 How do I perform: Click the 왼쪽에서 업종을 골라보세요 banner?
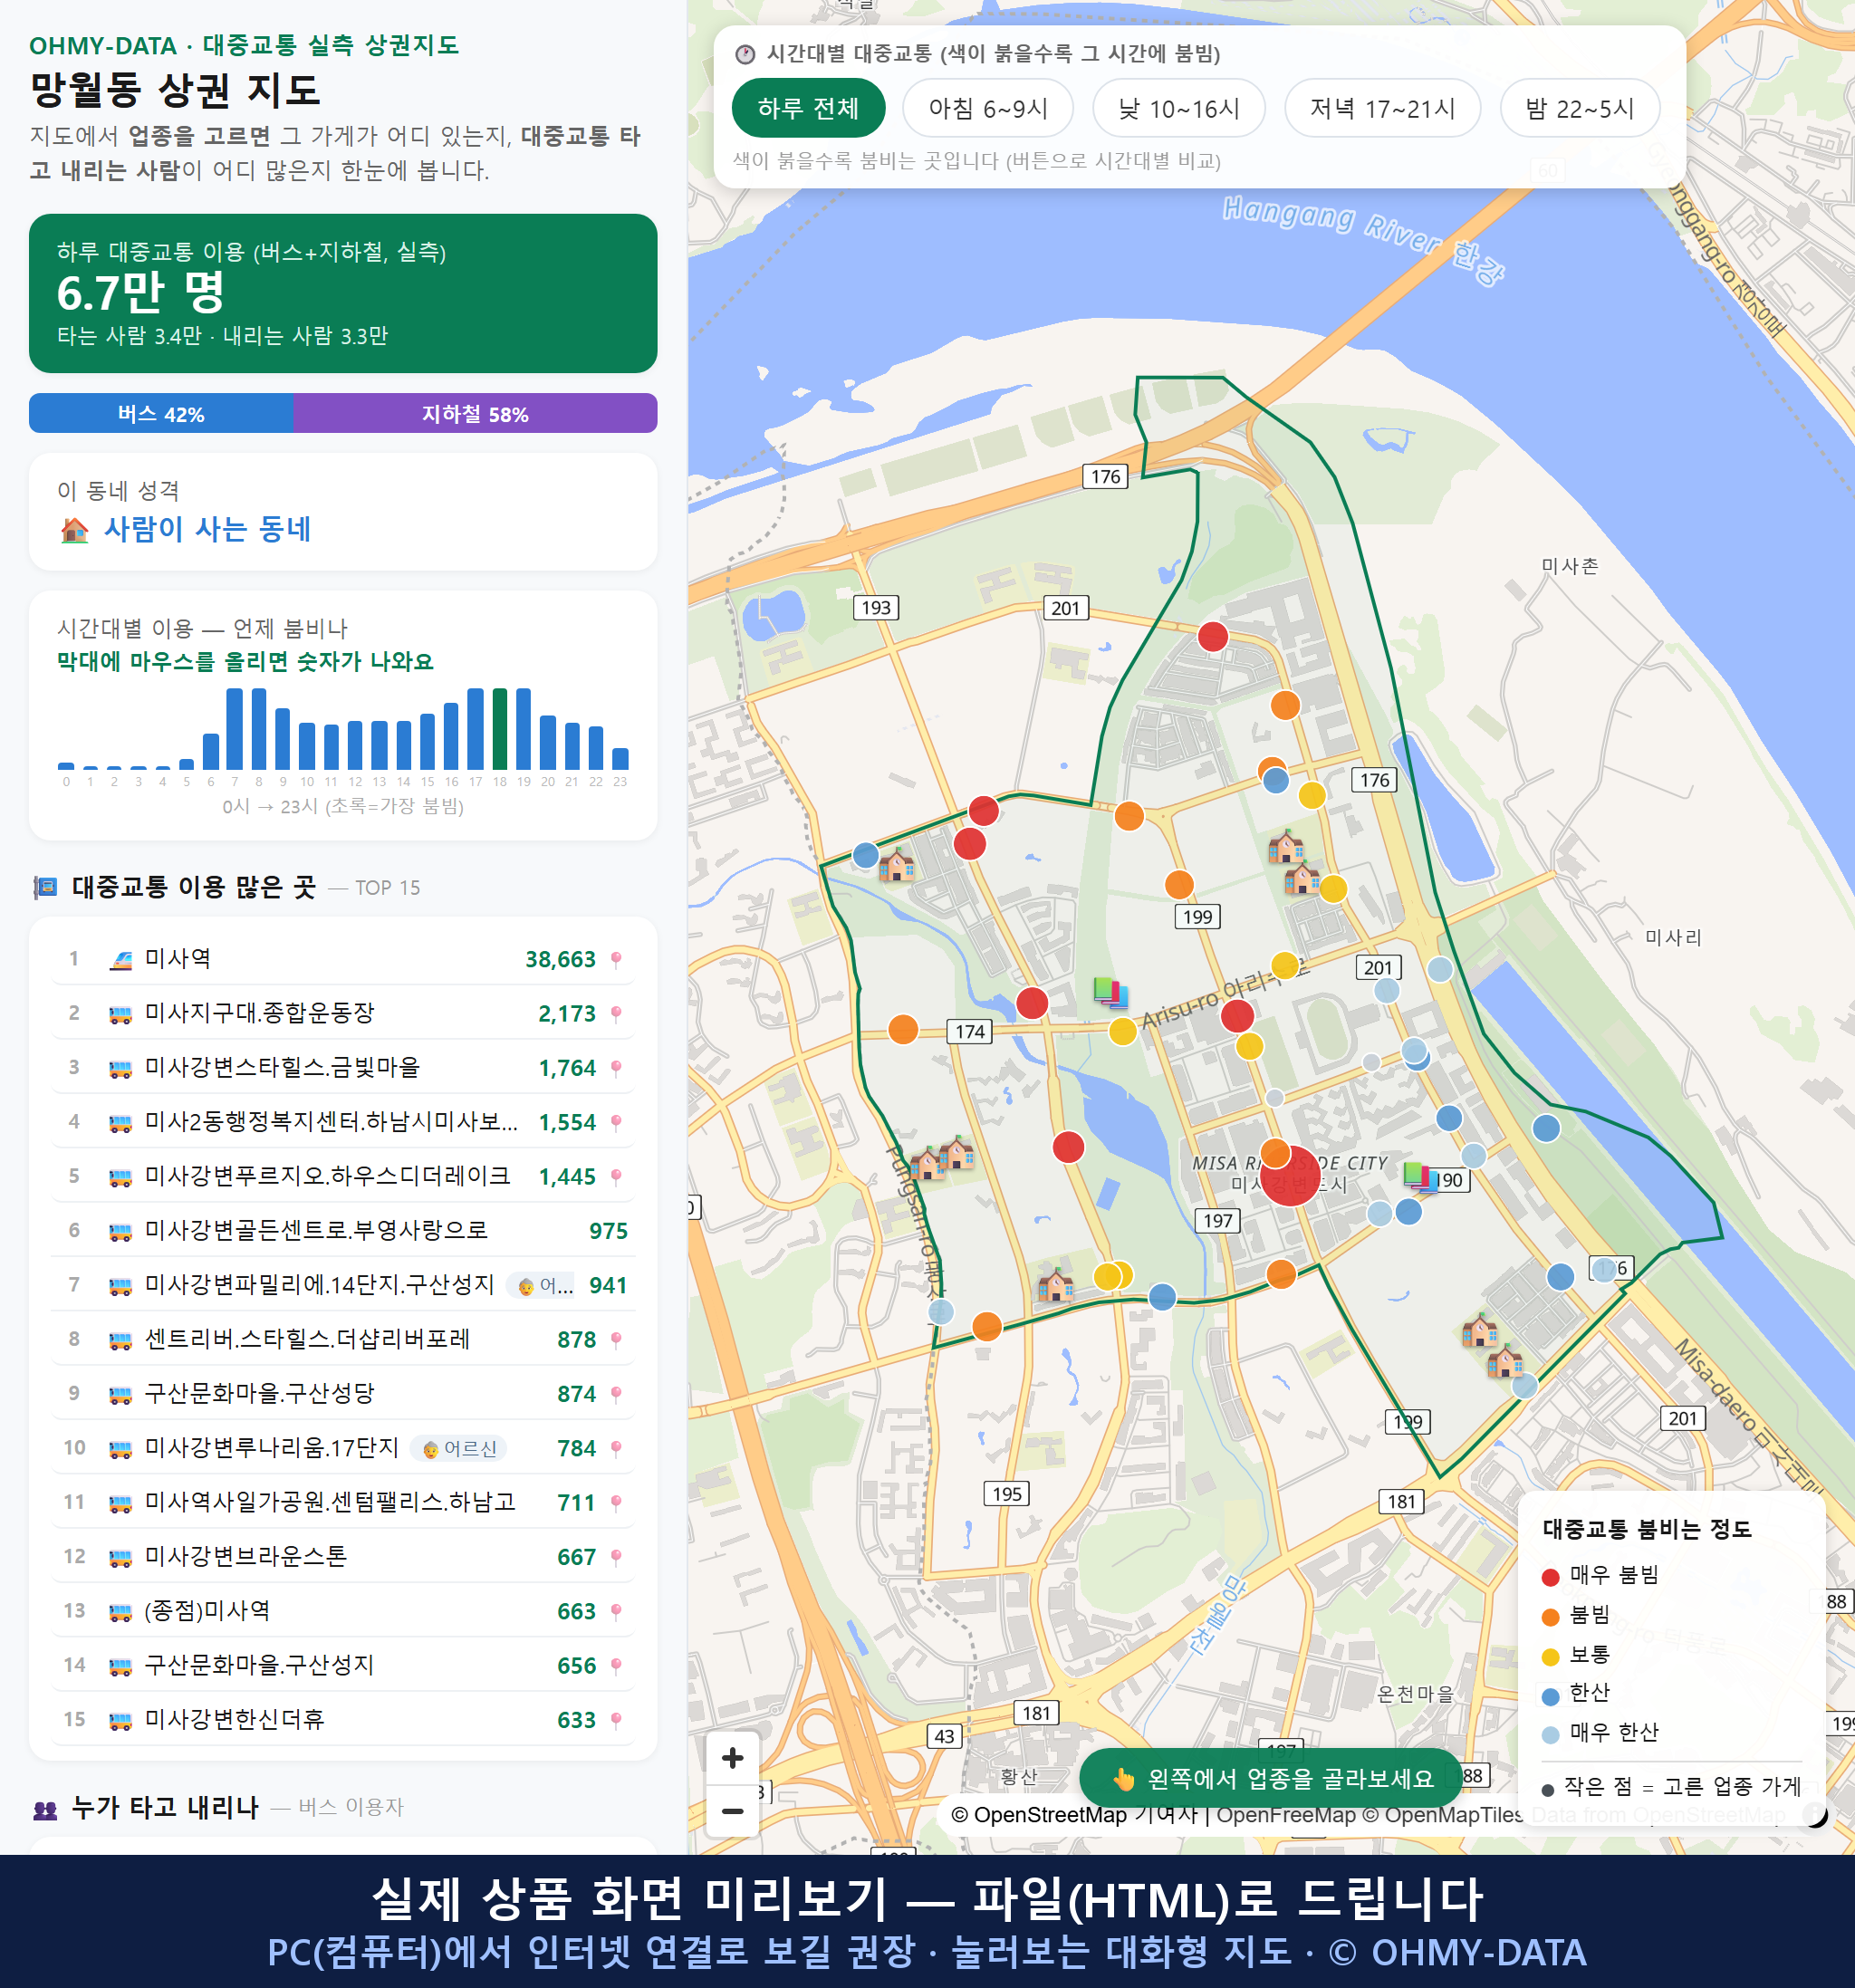[1271, 1778]
